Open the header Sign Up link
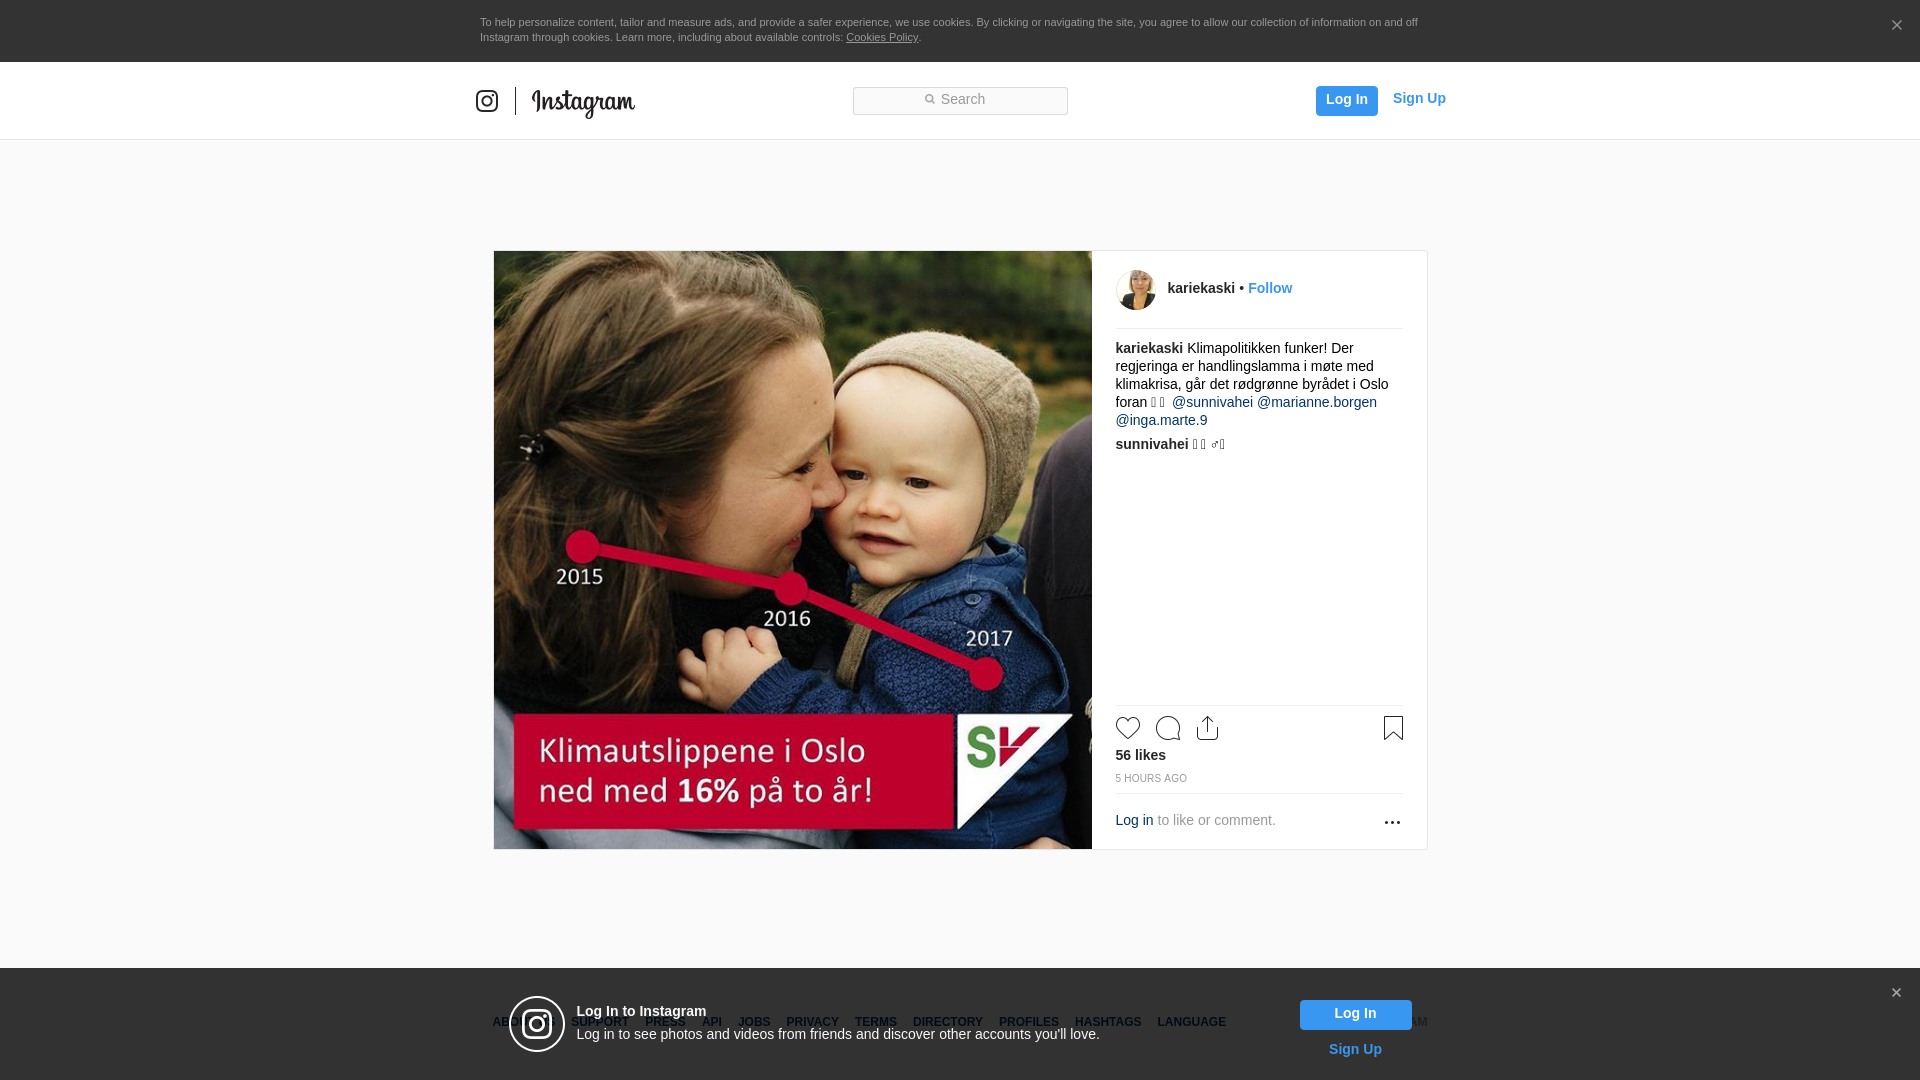Screen dimensions: 1920x1080 coord(1419,98)
